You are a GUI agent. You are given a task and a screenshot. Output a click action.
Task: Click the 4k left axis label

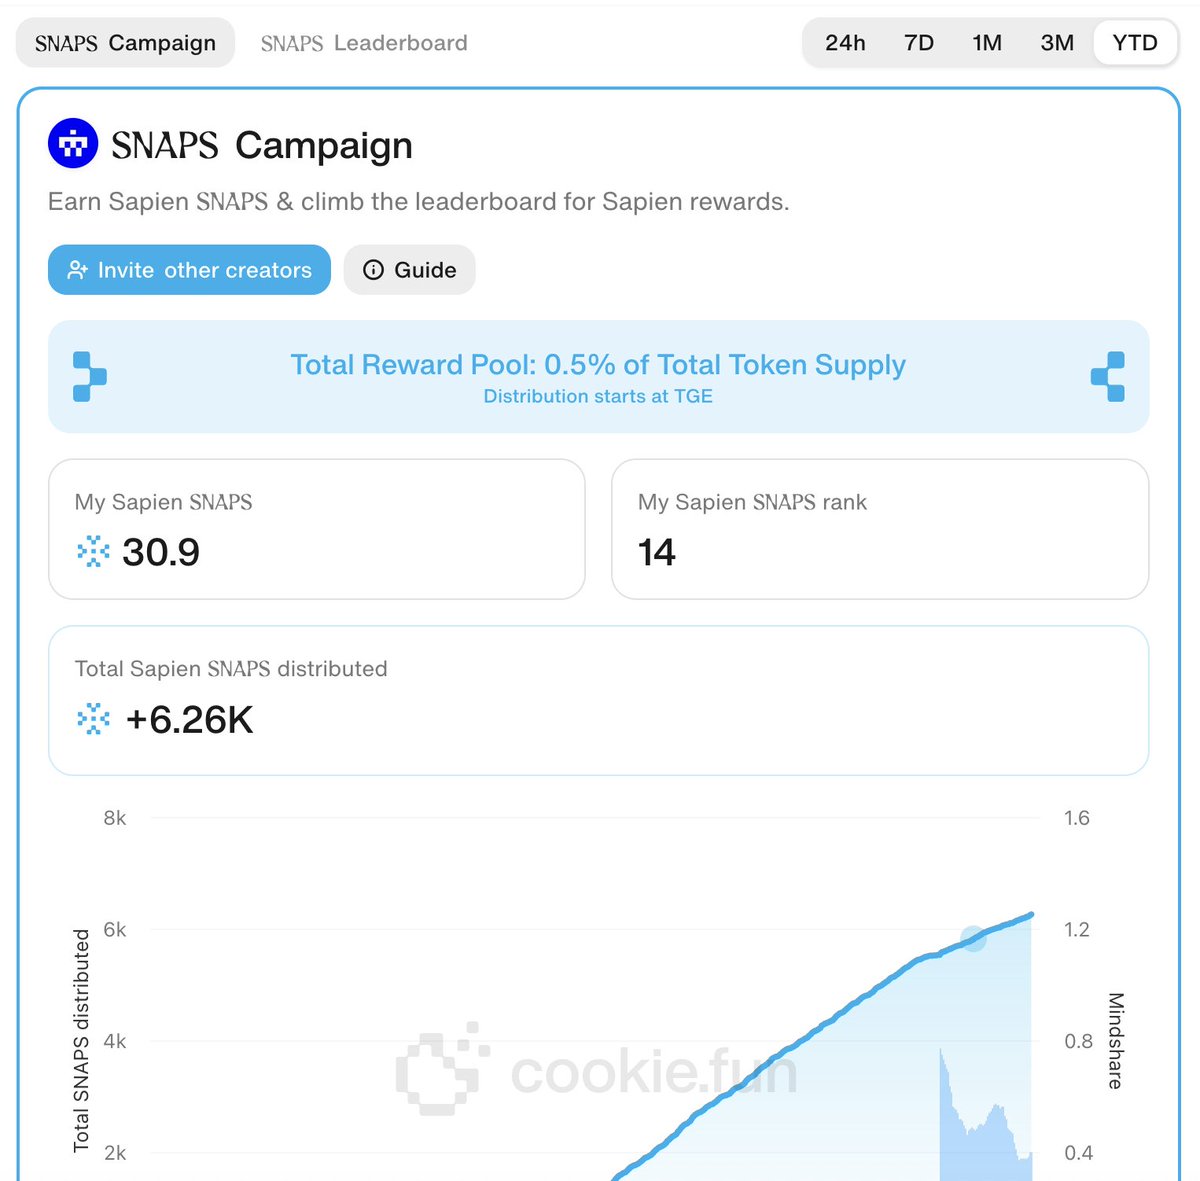click(115, 1041)
